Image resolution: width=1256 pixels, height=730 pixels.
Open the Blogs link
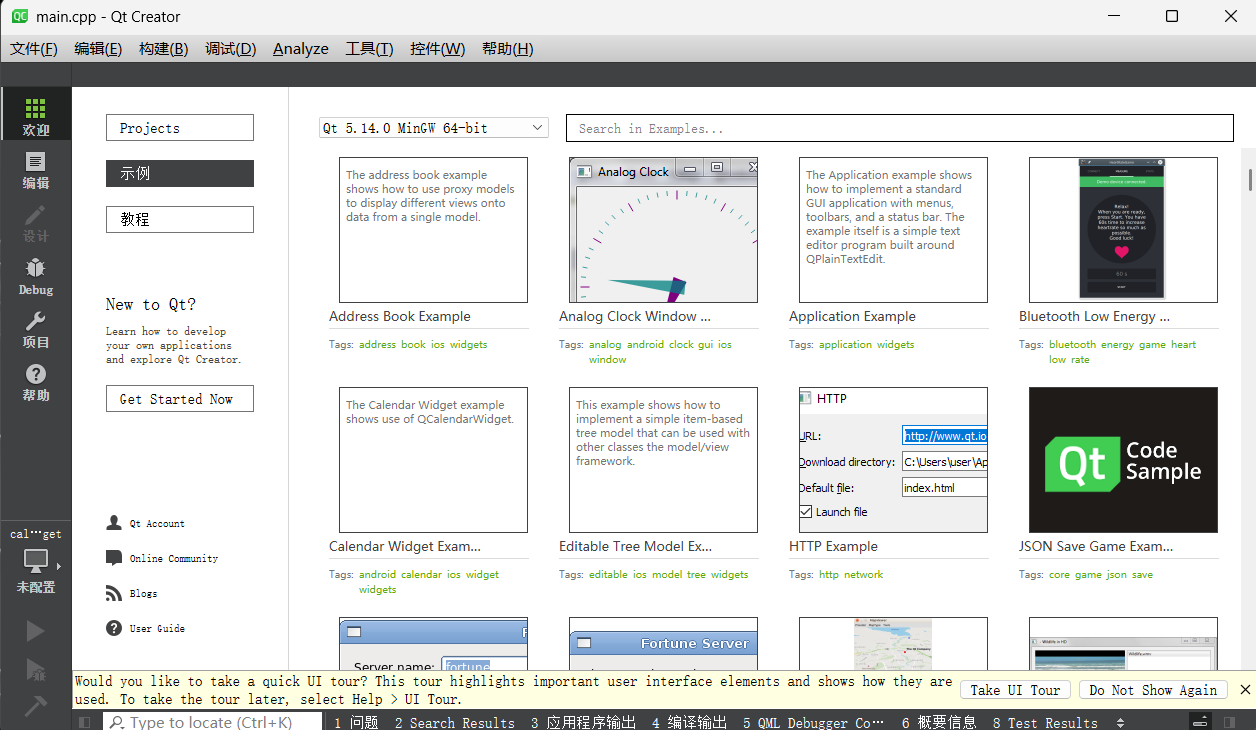pos(143,593)
